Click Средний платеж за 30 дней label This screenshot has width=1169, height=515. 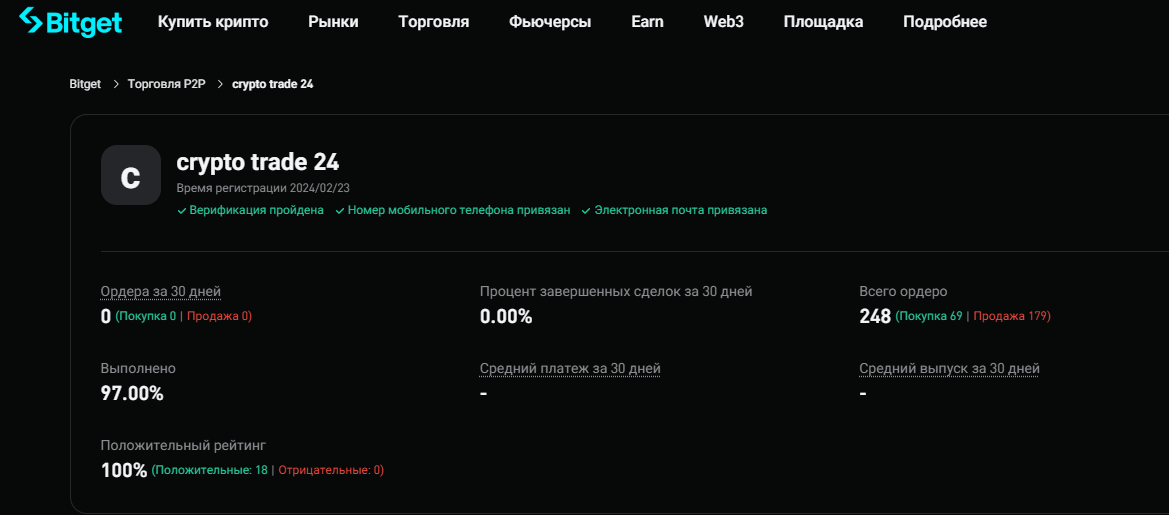point(570,368)
